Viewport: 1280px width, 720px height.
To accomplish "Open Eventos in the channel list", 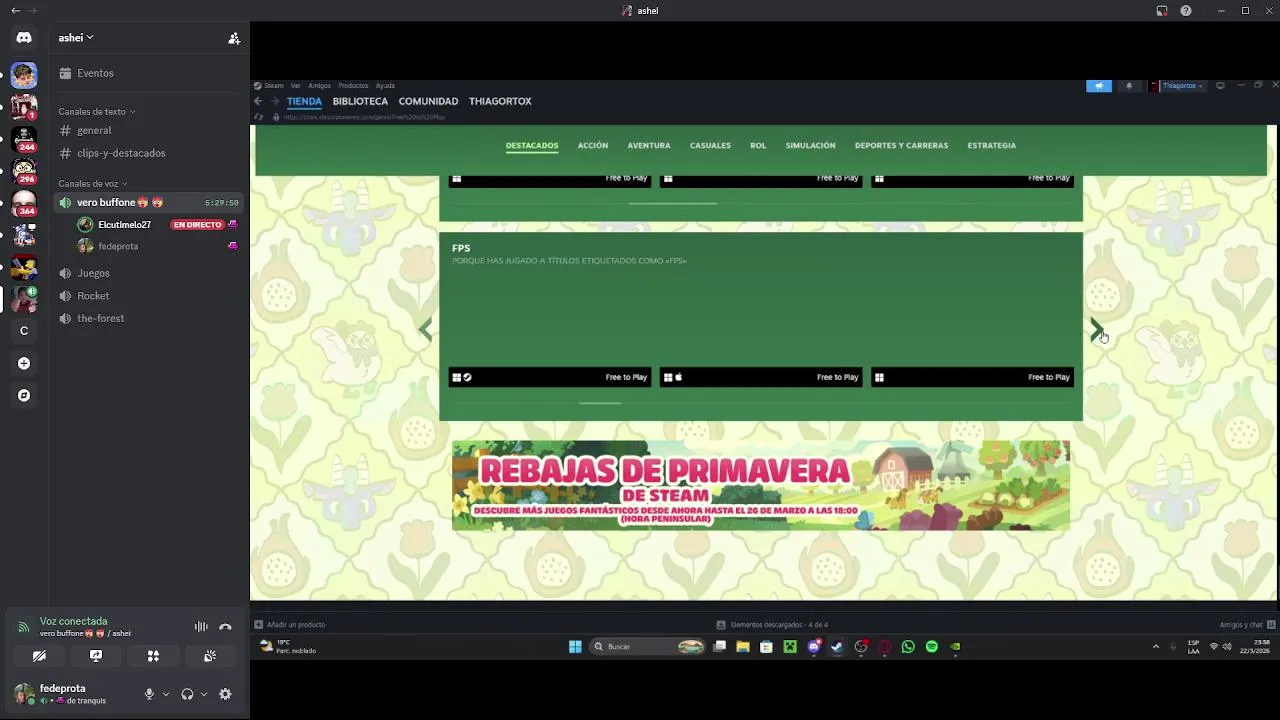I will (x=148, y=73).
